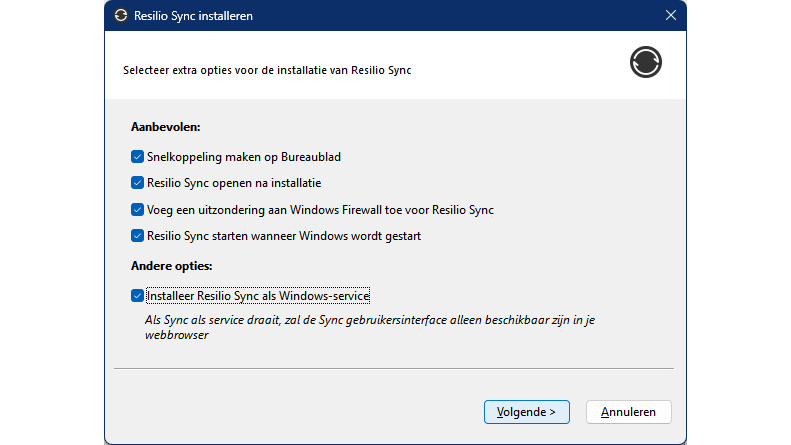Click the 'Selecteer extra opties' header text

(x=267, y=71)
